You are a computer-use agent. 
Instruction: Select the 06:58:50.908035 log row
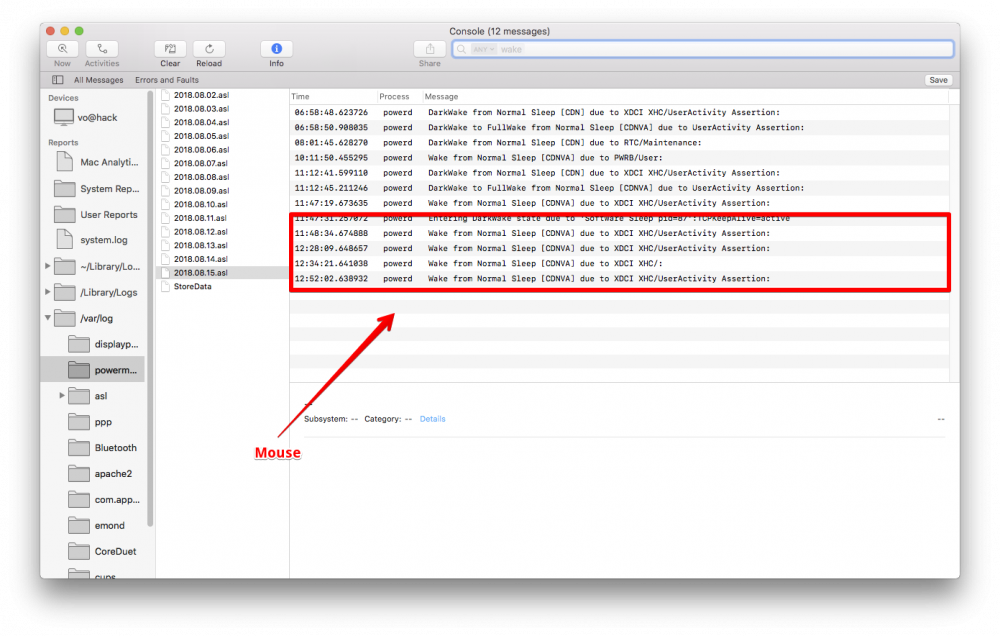click(x=619, y=128)
